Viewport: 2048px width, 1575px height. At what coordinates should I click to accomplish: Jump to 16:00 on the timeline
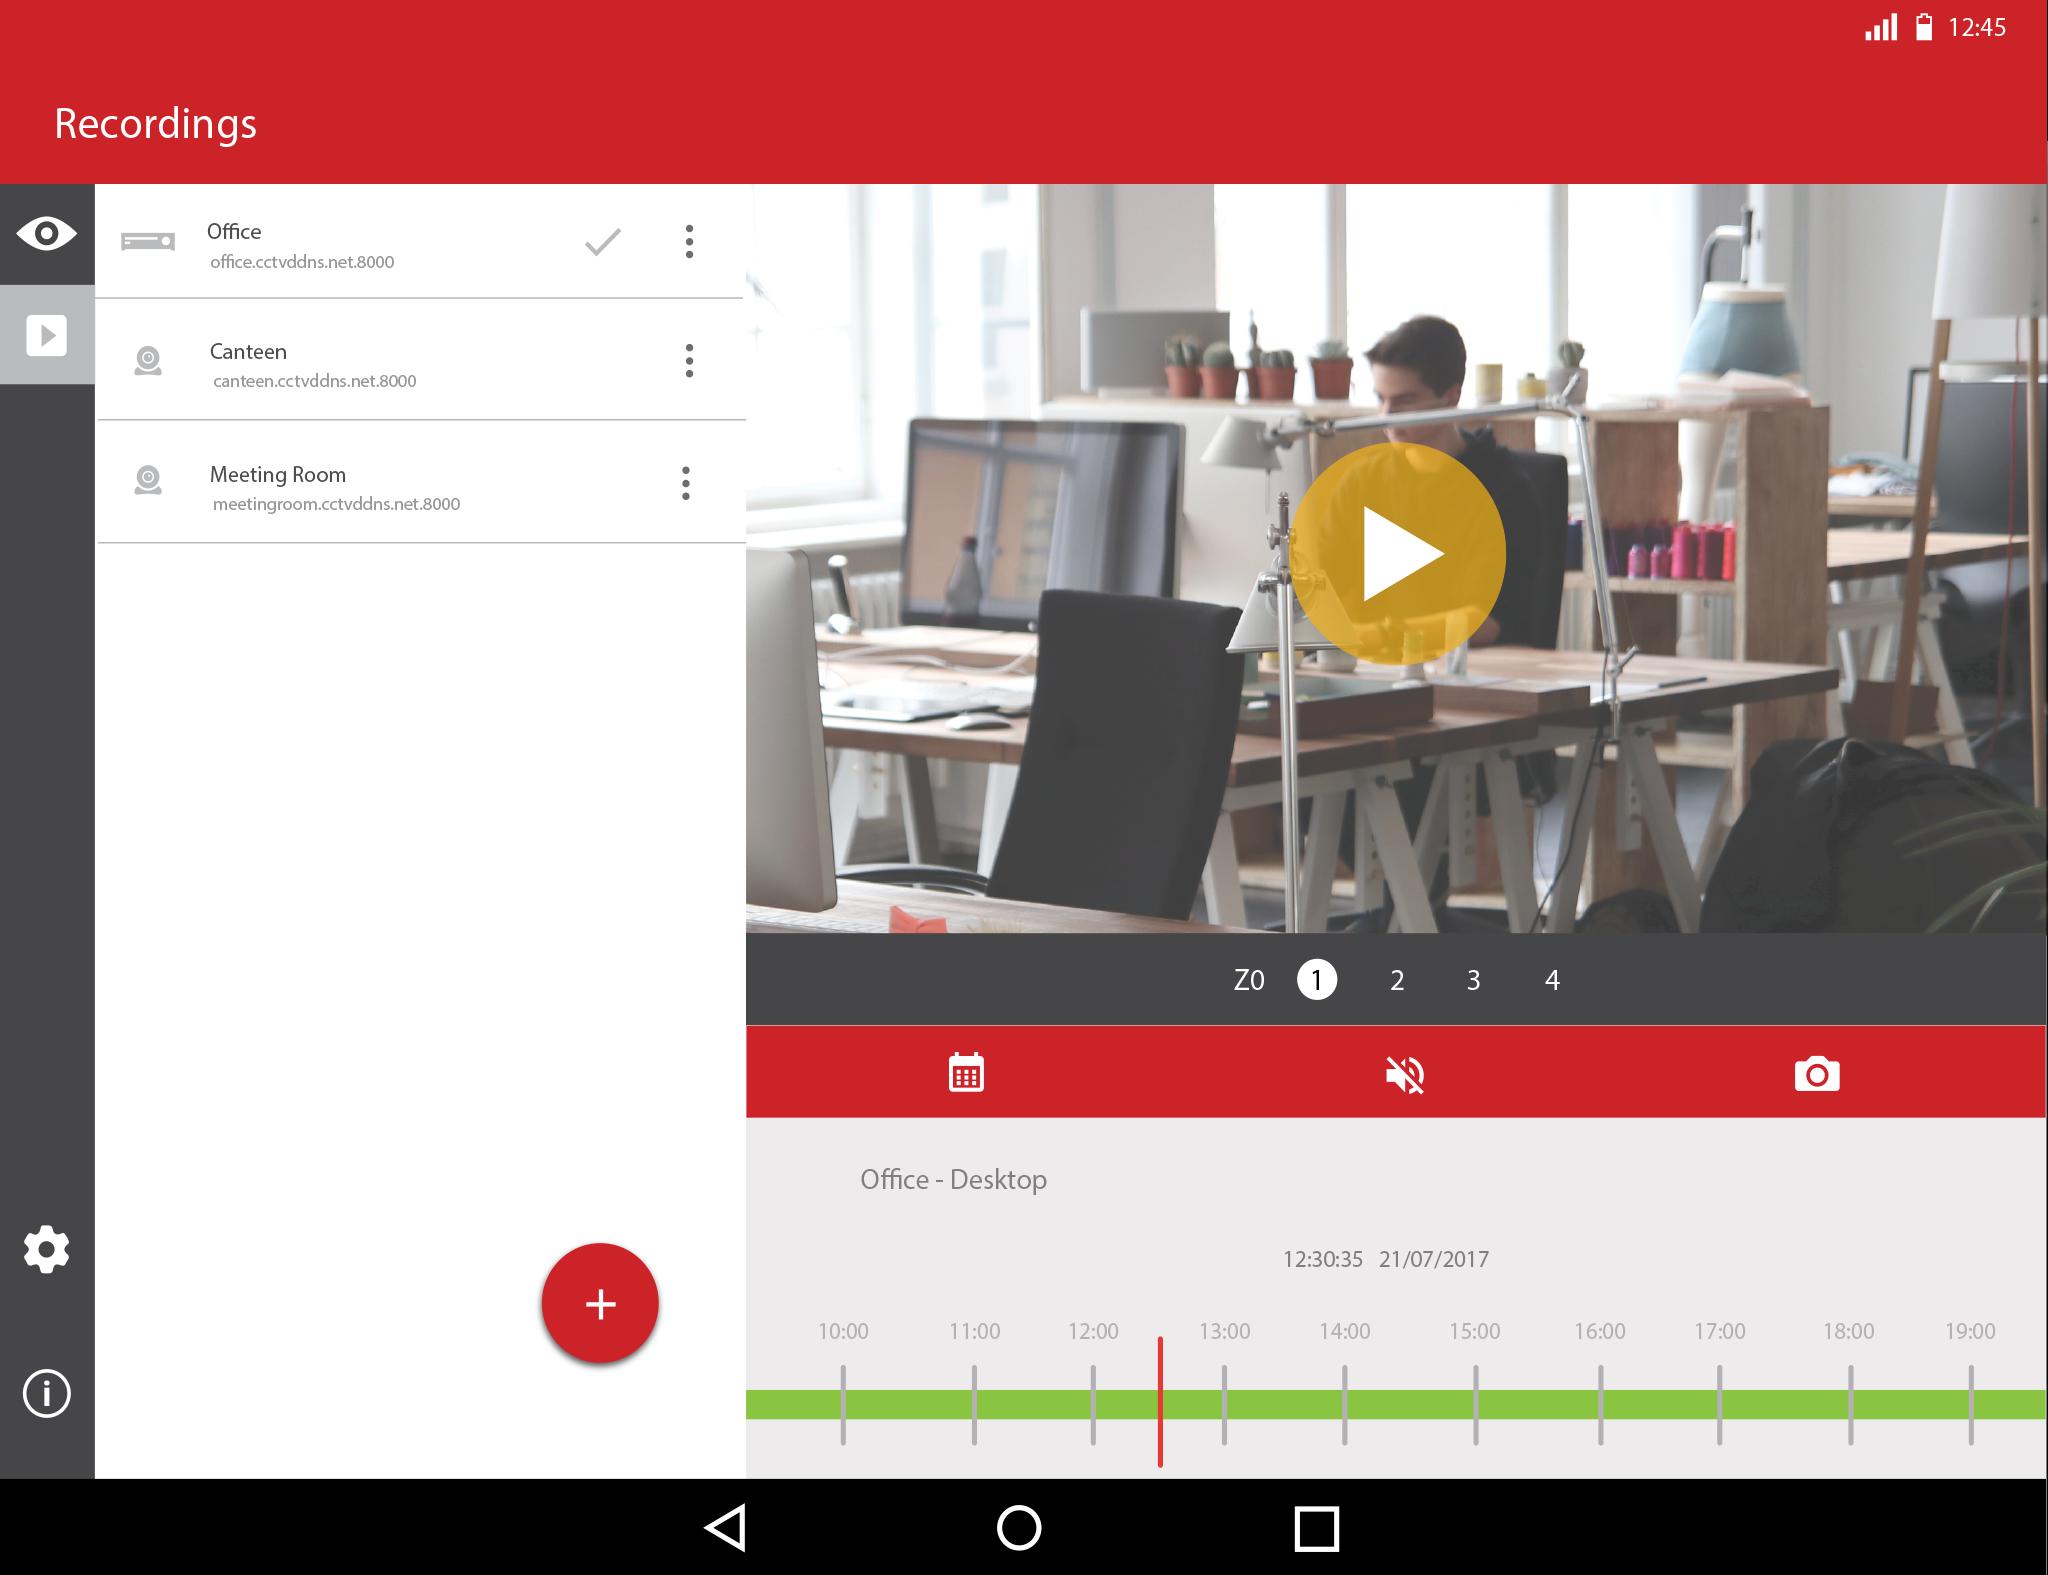pos(1600,1331)
